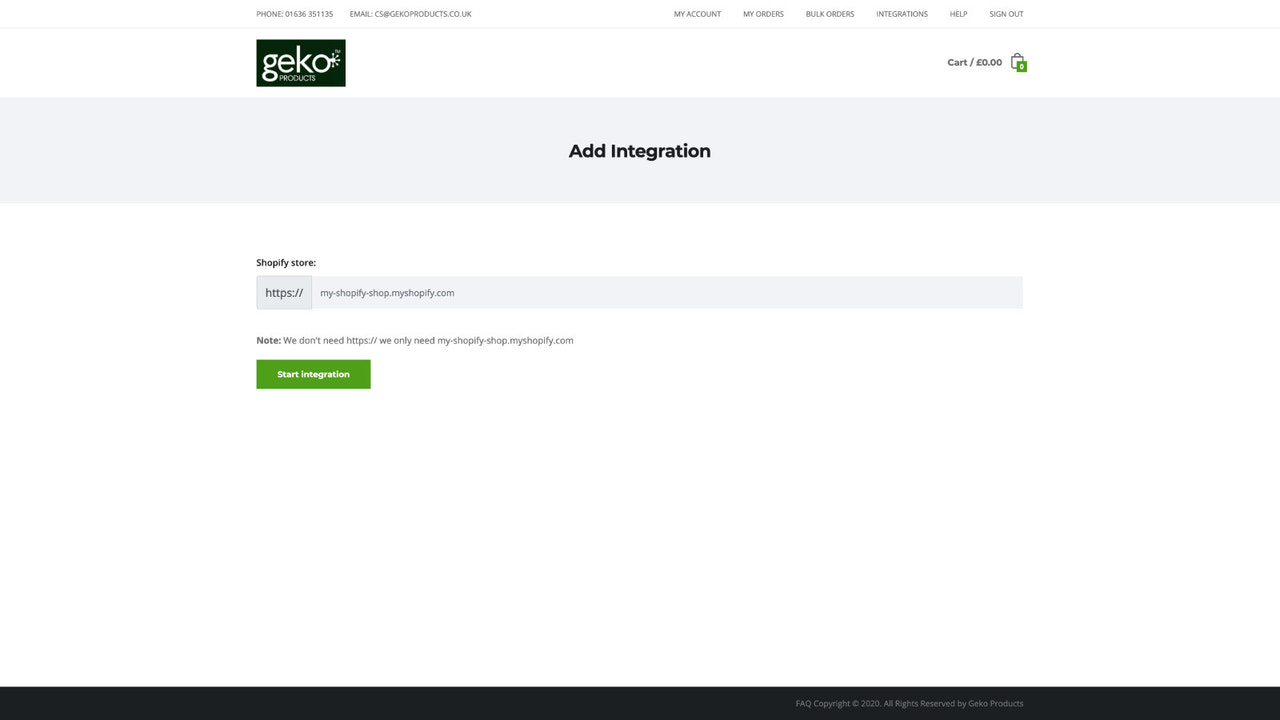
Task: Select the https:// prefix box
Action: point(284,292)
